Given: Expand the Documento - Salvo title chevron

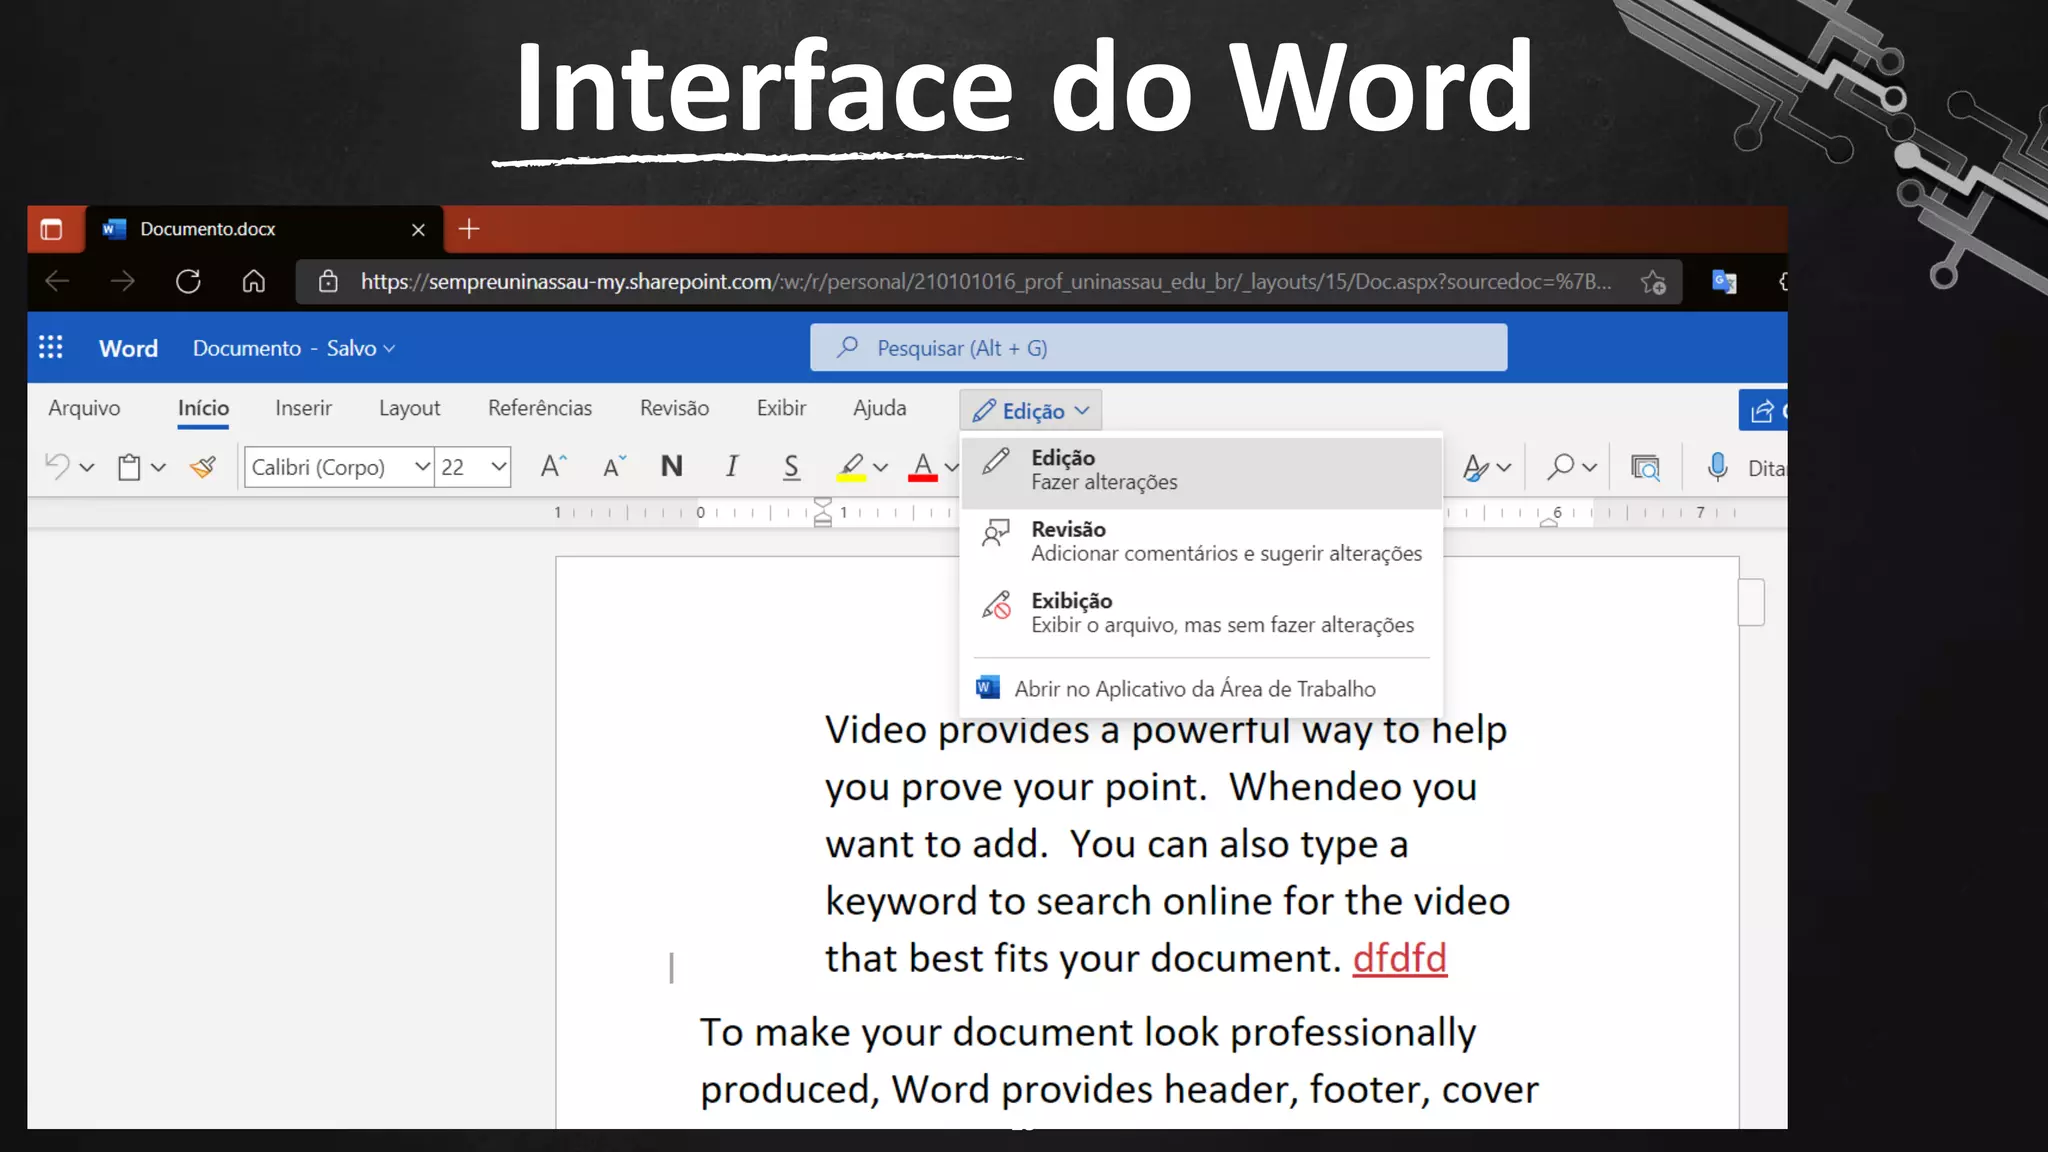Looking at the screenshot, I should [389, 348].
